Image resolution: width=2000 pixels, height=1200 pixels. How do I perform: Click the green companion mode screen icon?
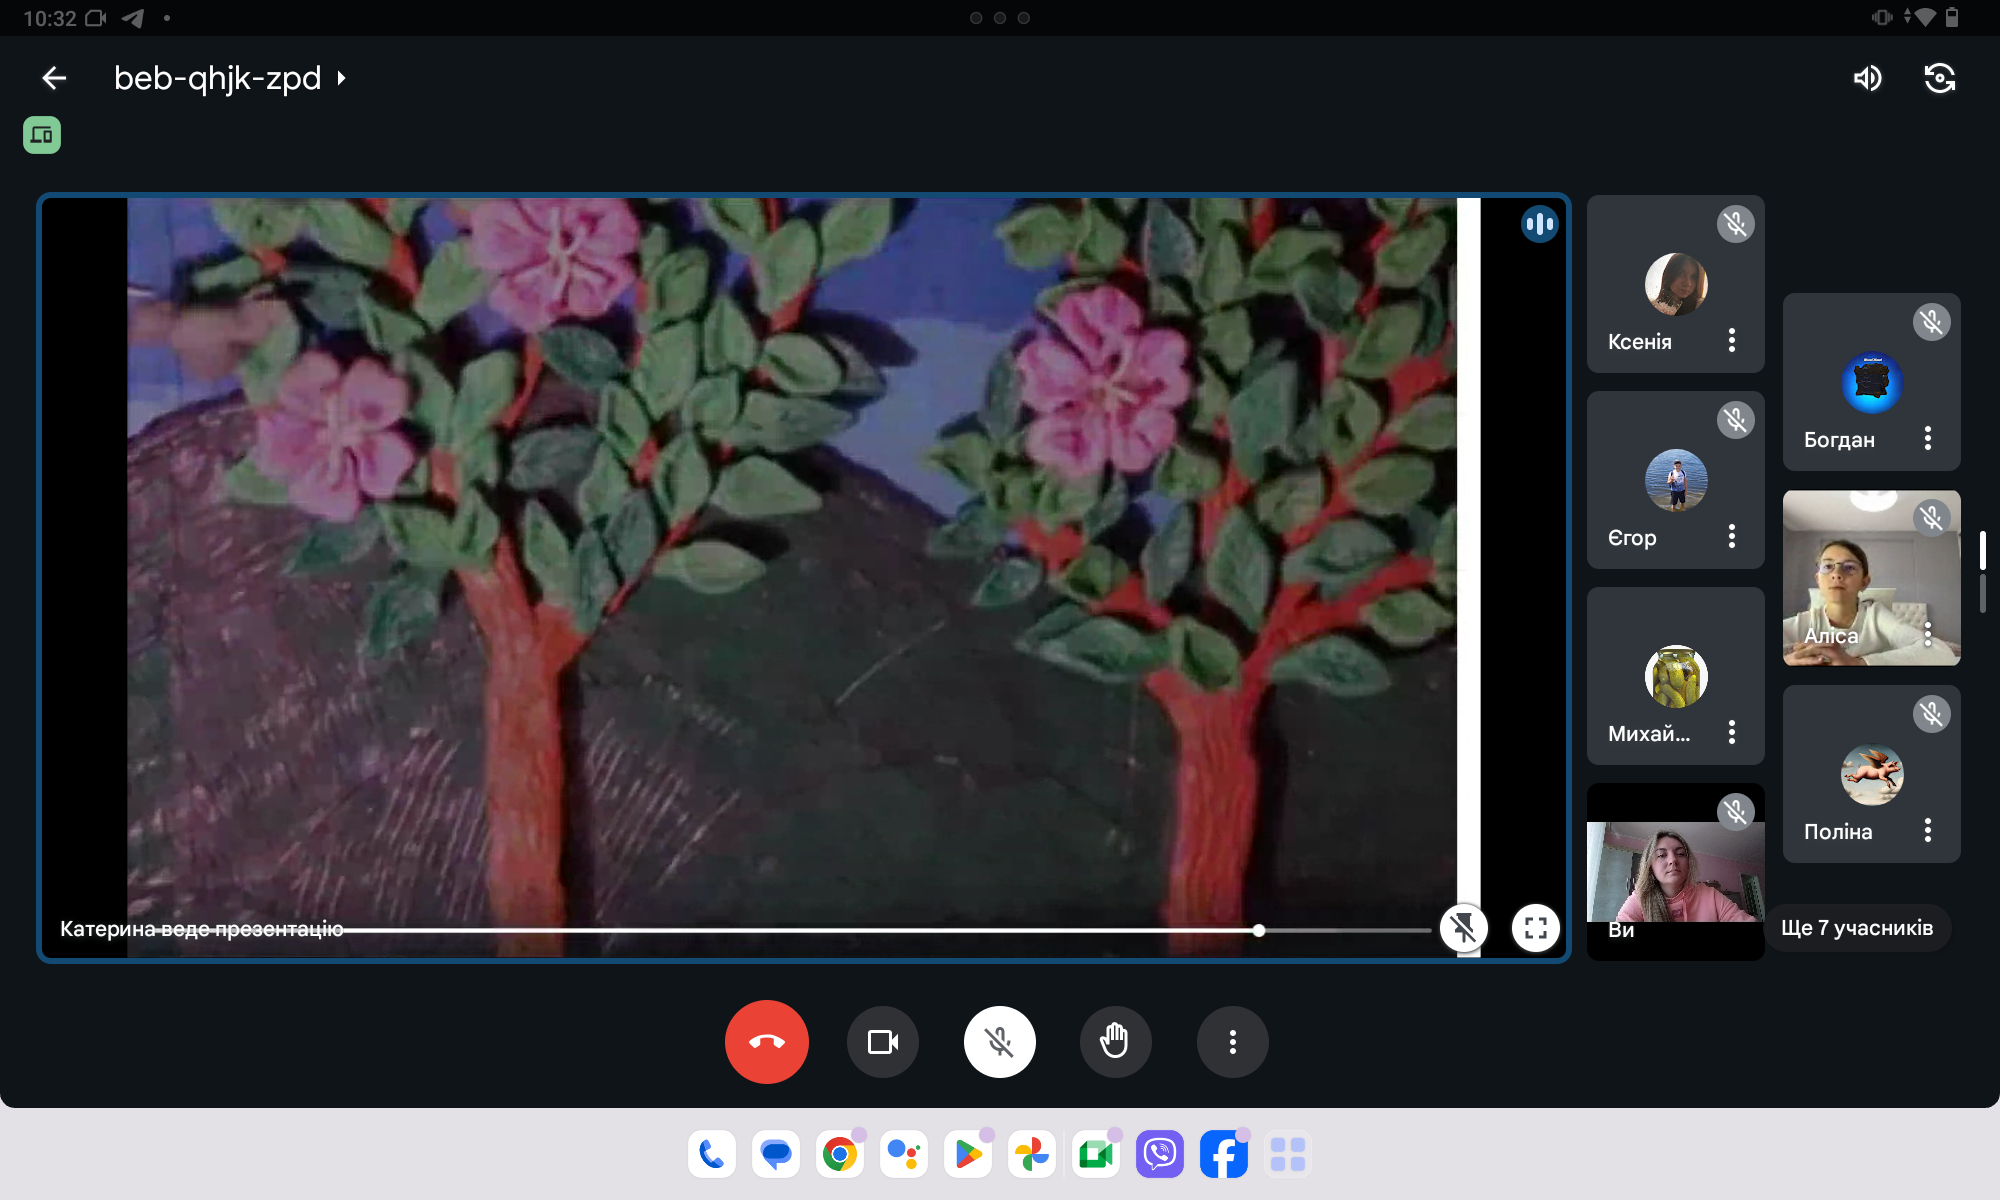42,135
